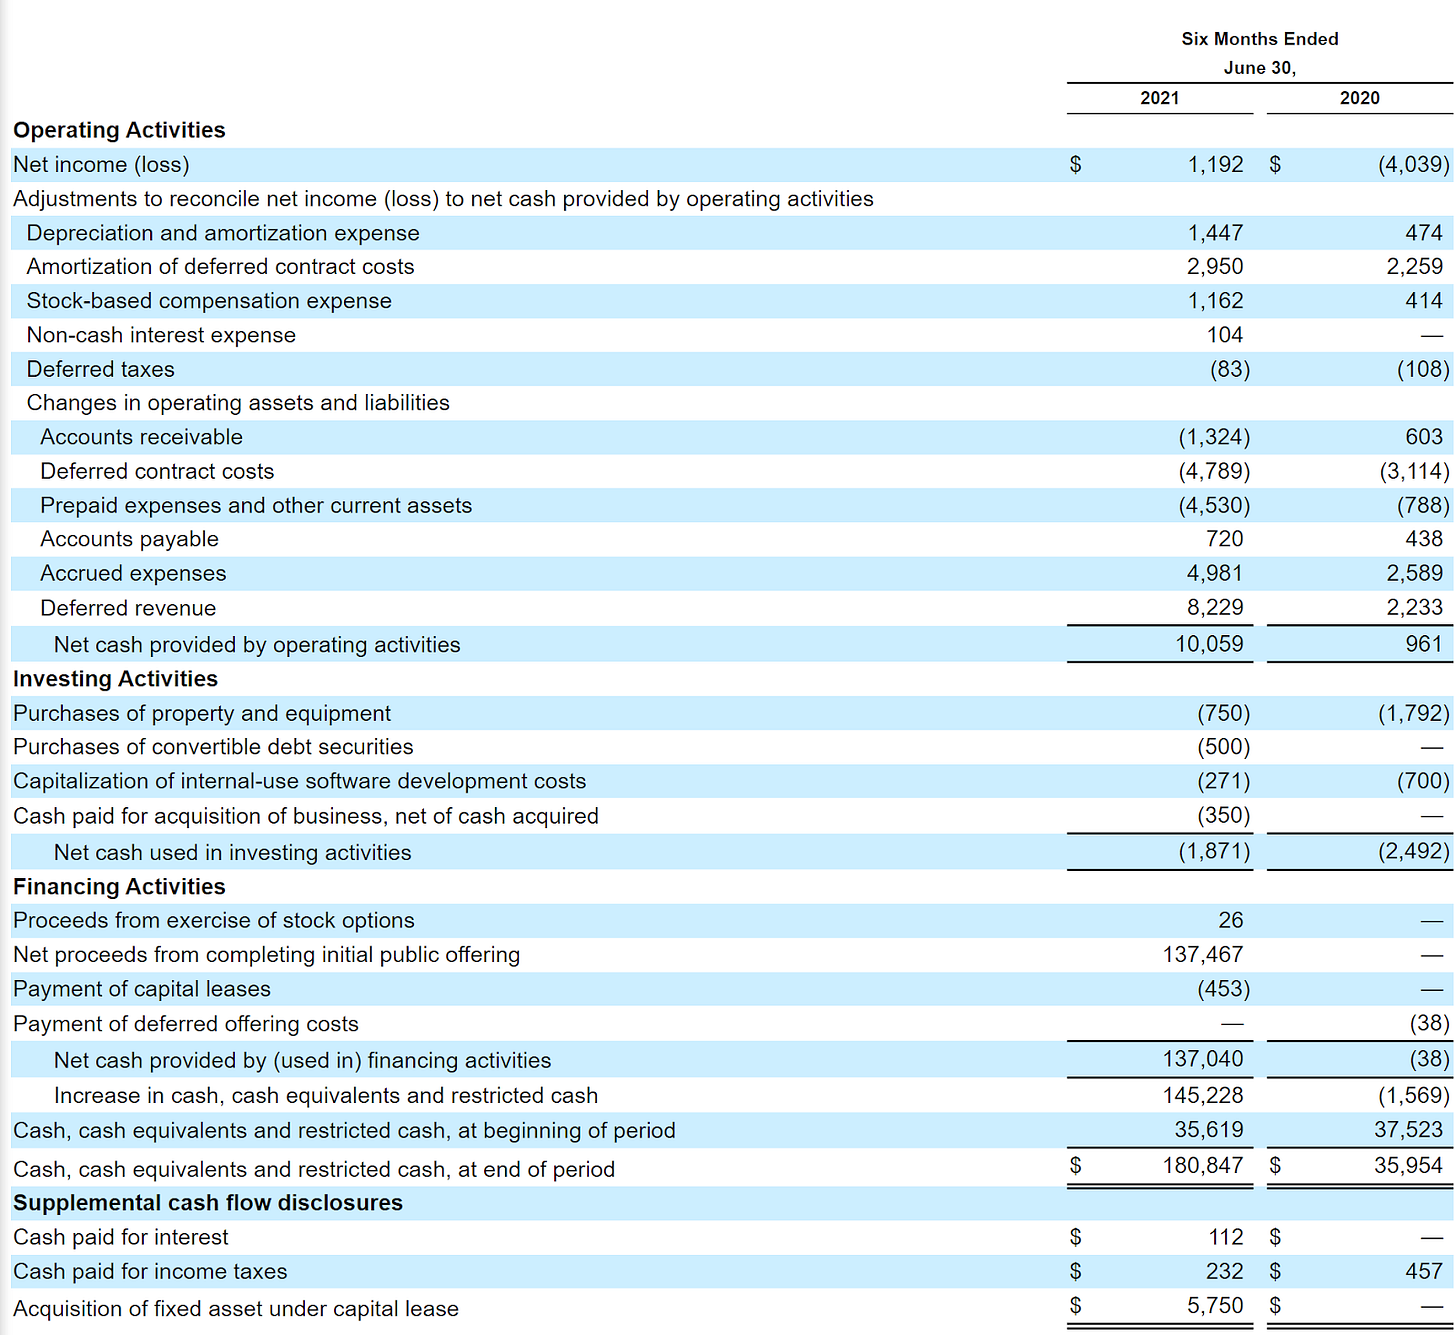1456x1335 pixels.
Task: Select 2021 net income value 1,192
Action: click(x=1215, y=164)
